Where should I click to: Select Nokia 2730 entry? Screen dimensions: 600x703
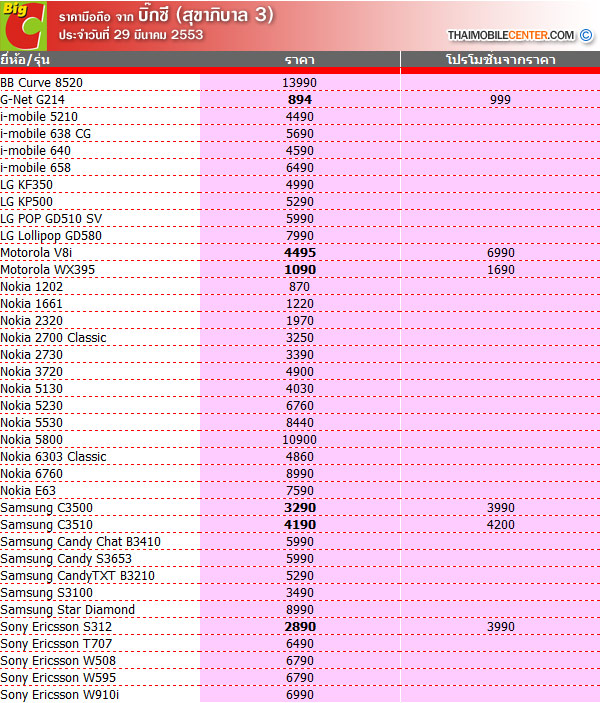[x=31, y=356]
